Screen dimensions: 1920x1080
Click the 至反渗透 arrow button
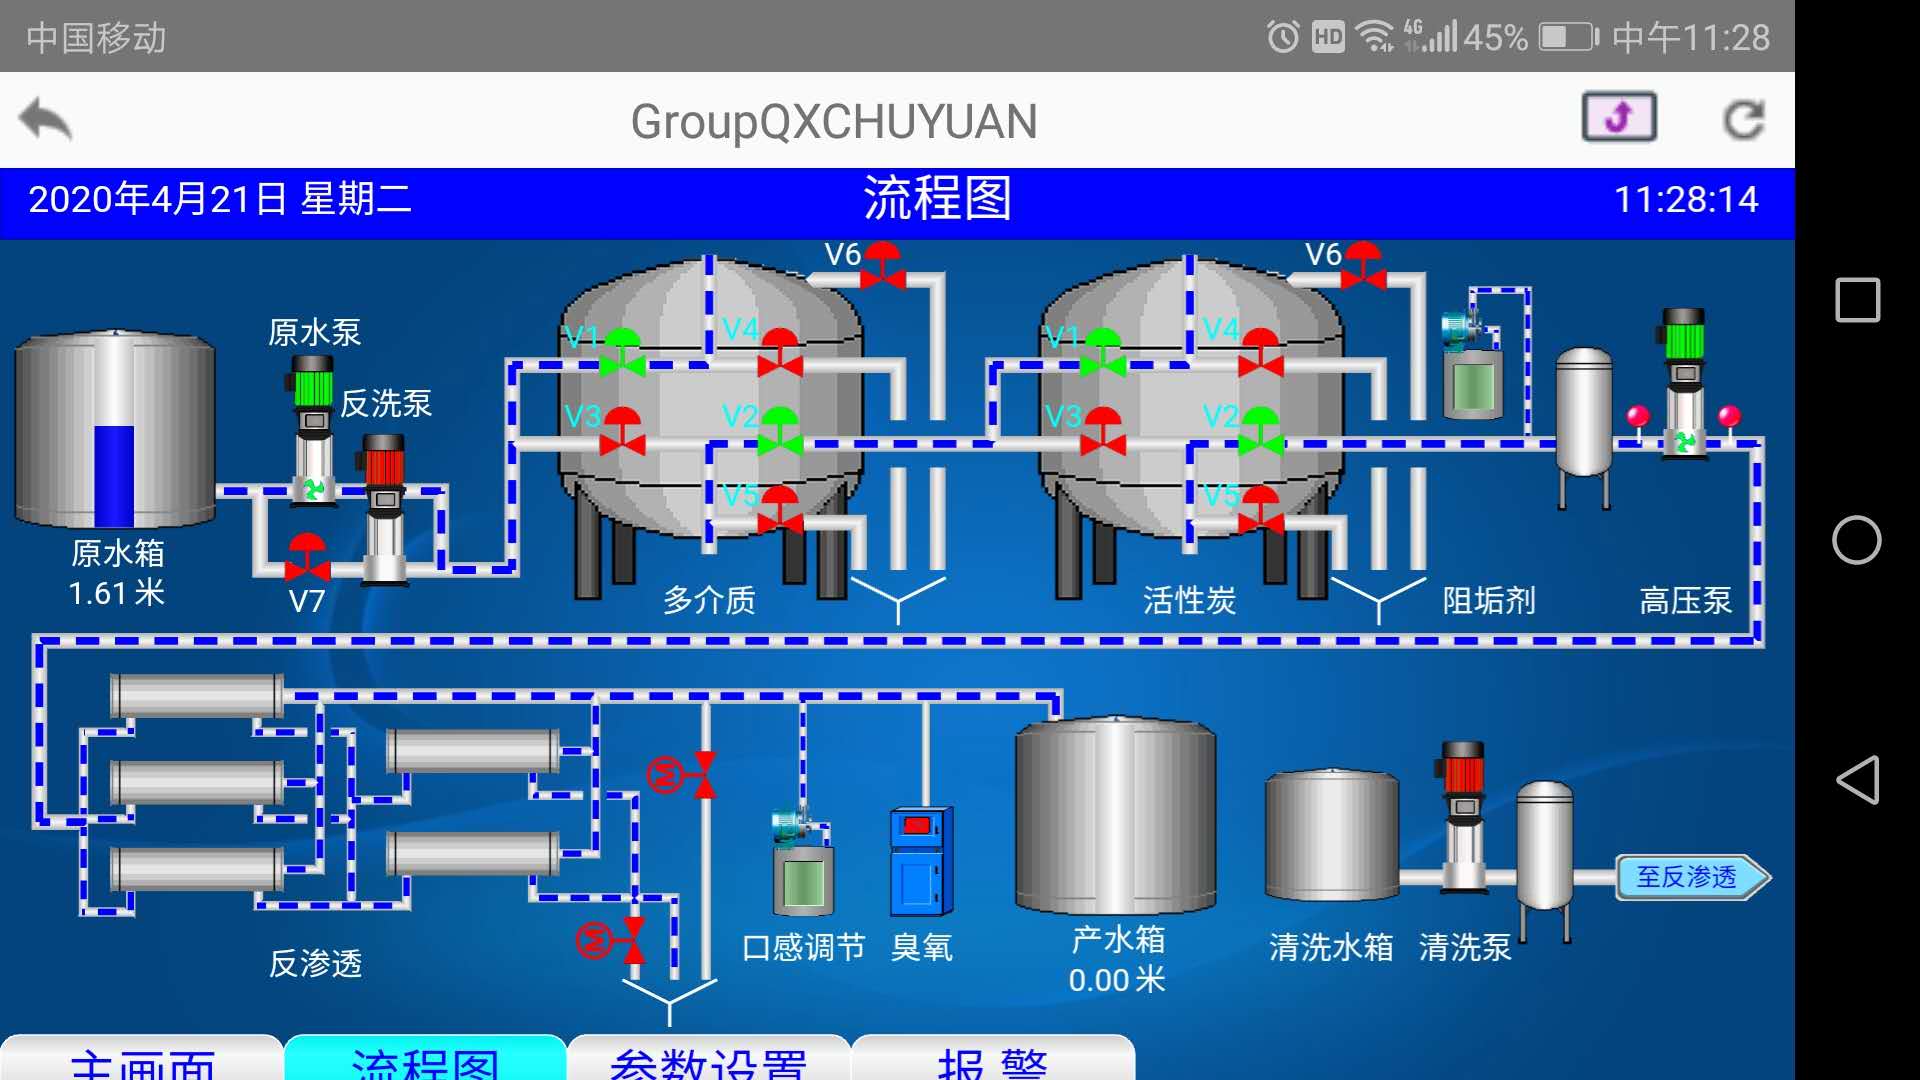pos(1692,877)
